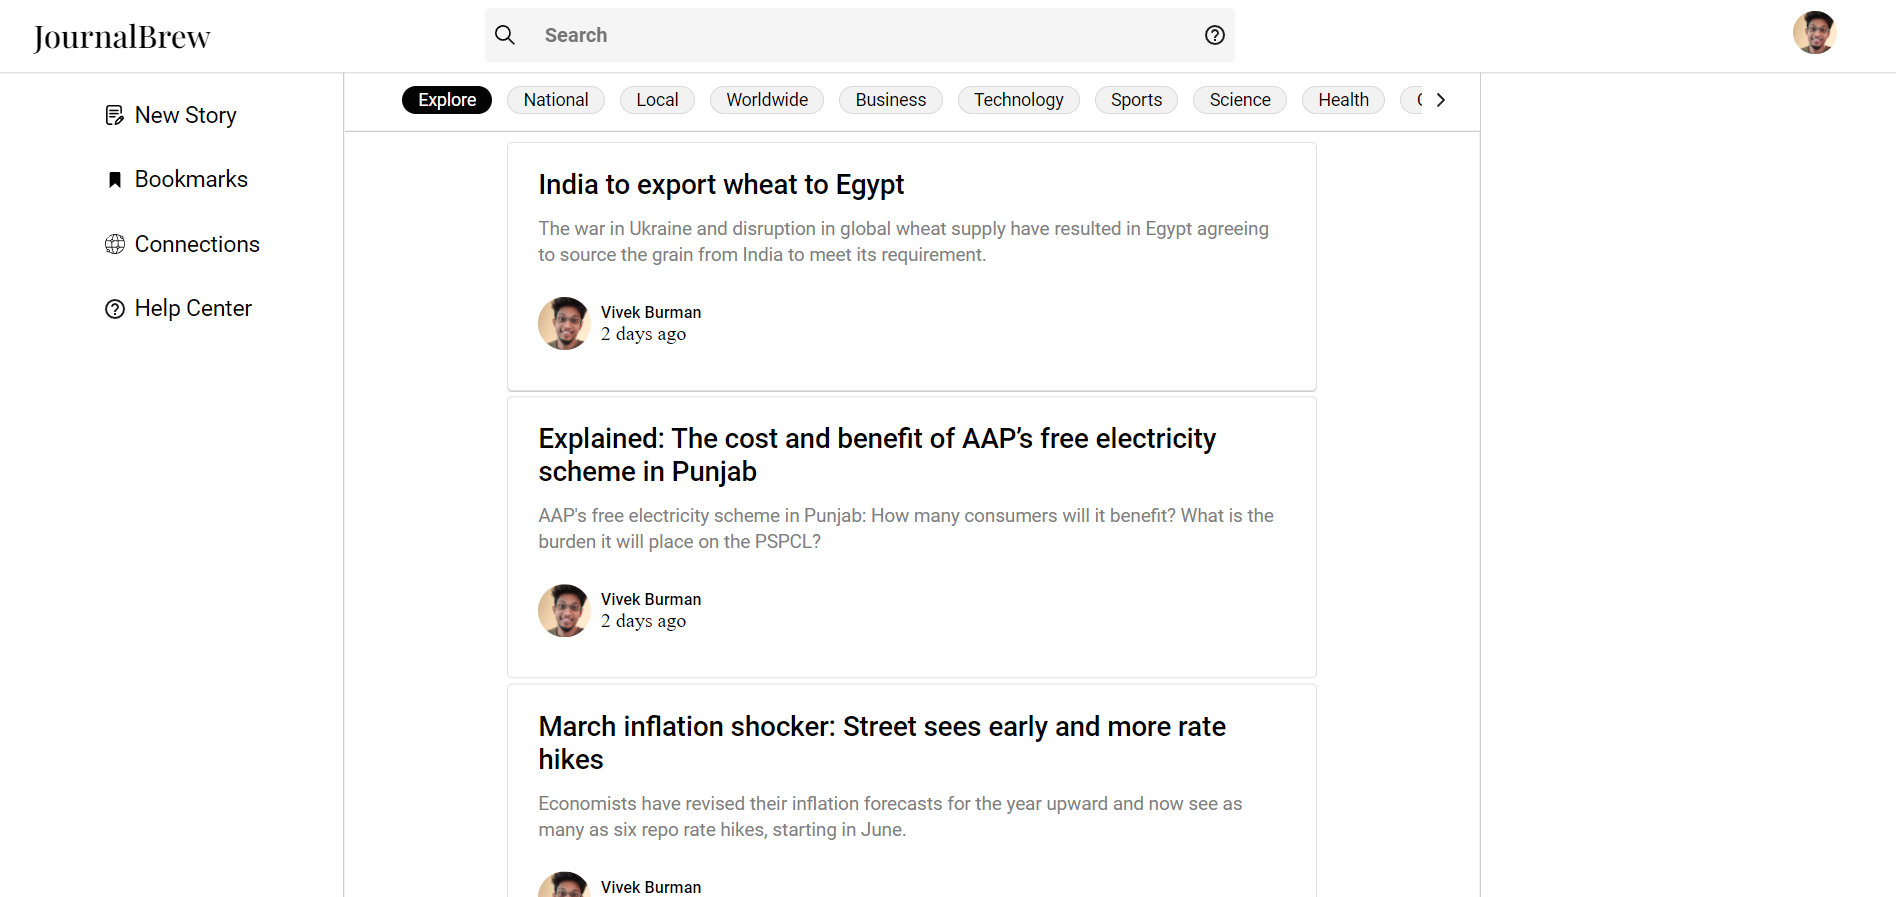The image size is (1896, 897).
Task: Click the inflation forecasts summary text
Action: [890, 817]
